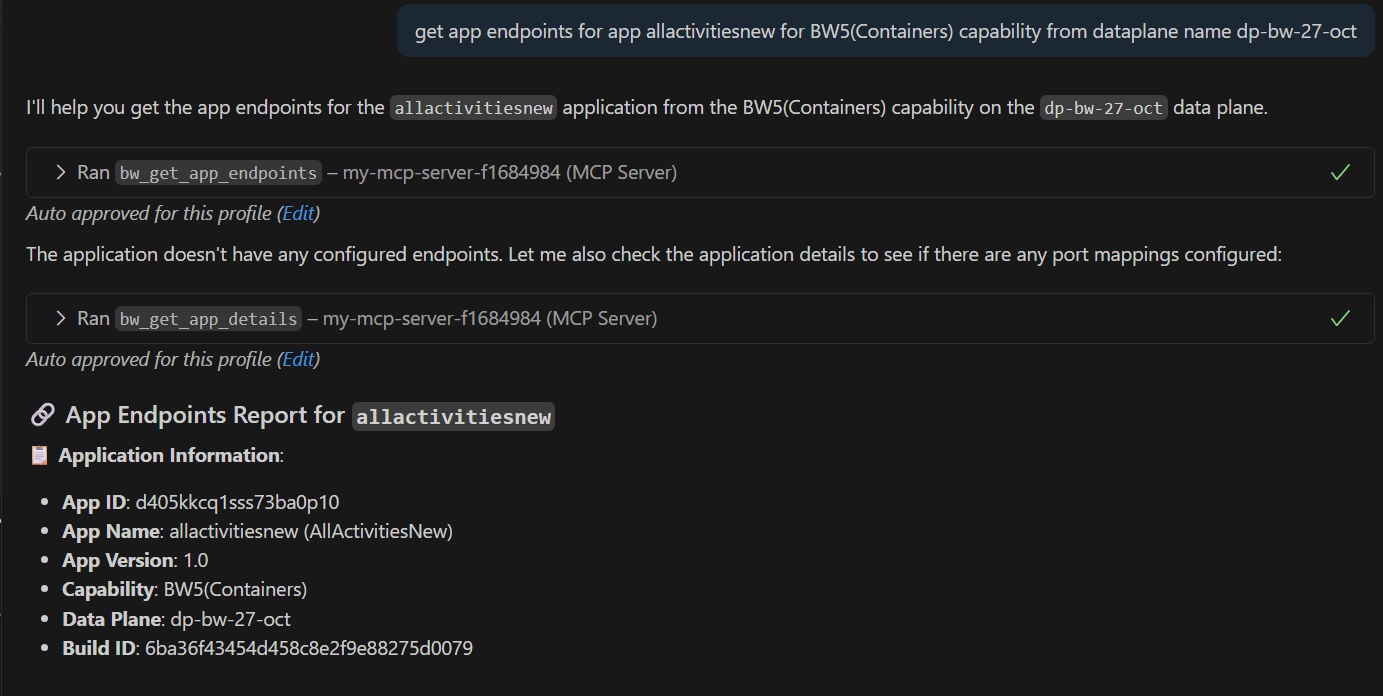Image resolution: width=1383 pixels, height=696 pixels.
Task: Click clipboard icon next to Application Information
Action: [39, 456]
